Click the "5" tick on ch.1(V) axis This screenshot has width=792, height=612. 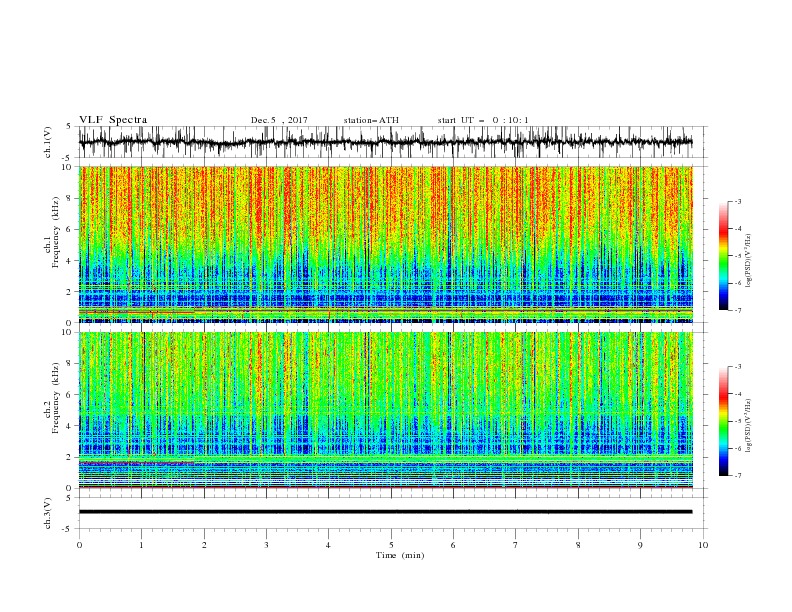tap(70, 127)
